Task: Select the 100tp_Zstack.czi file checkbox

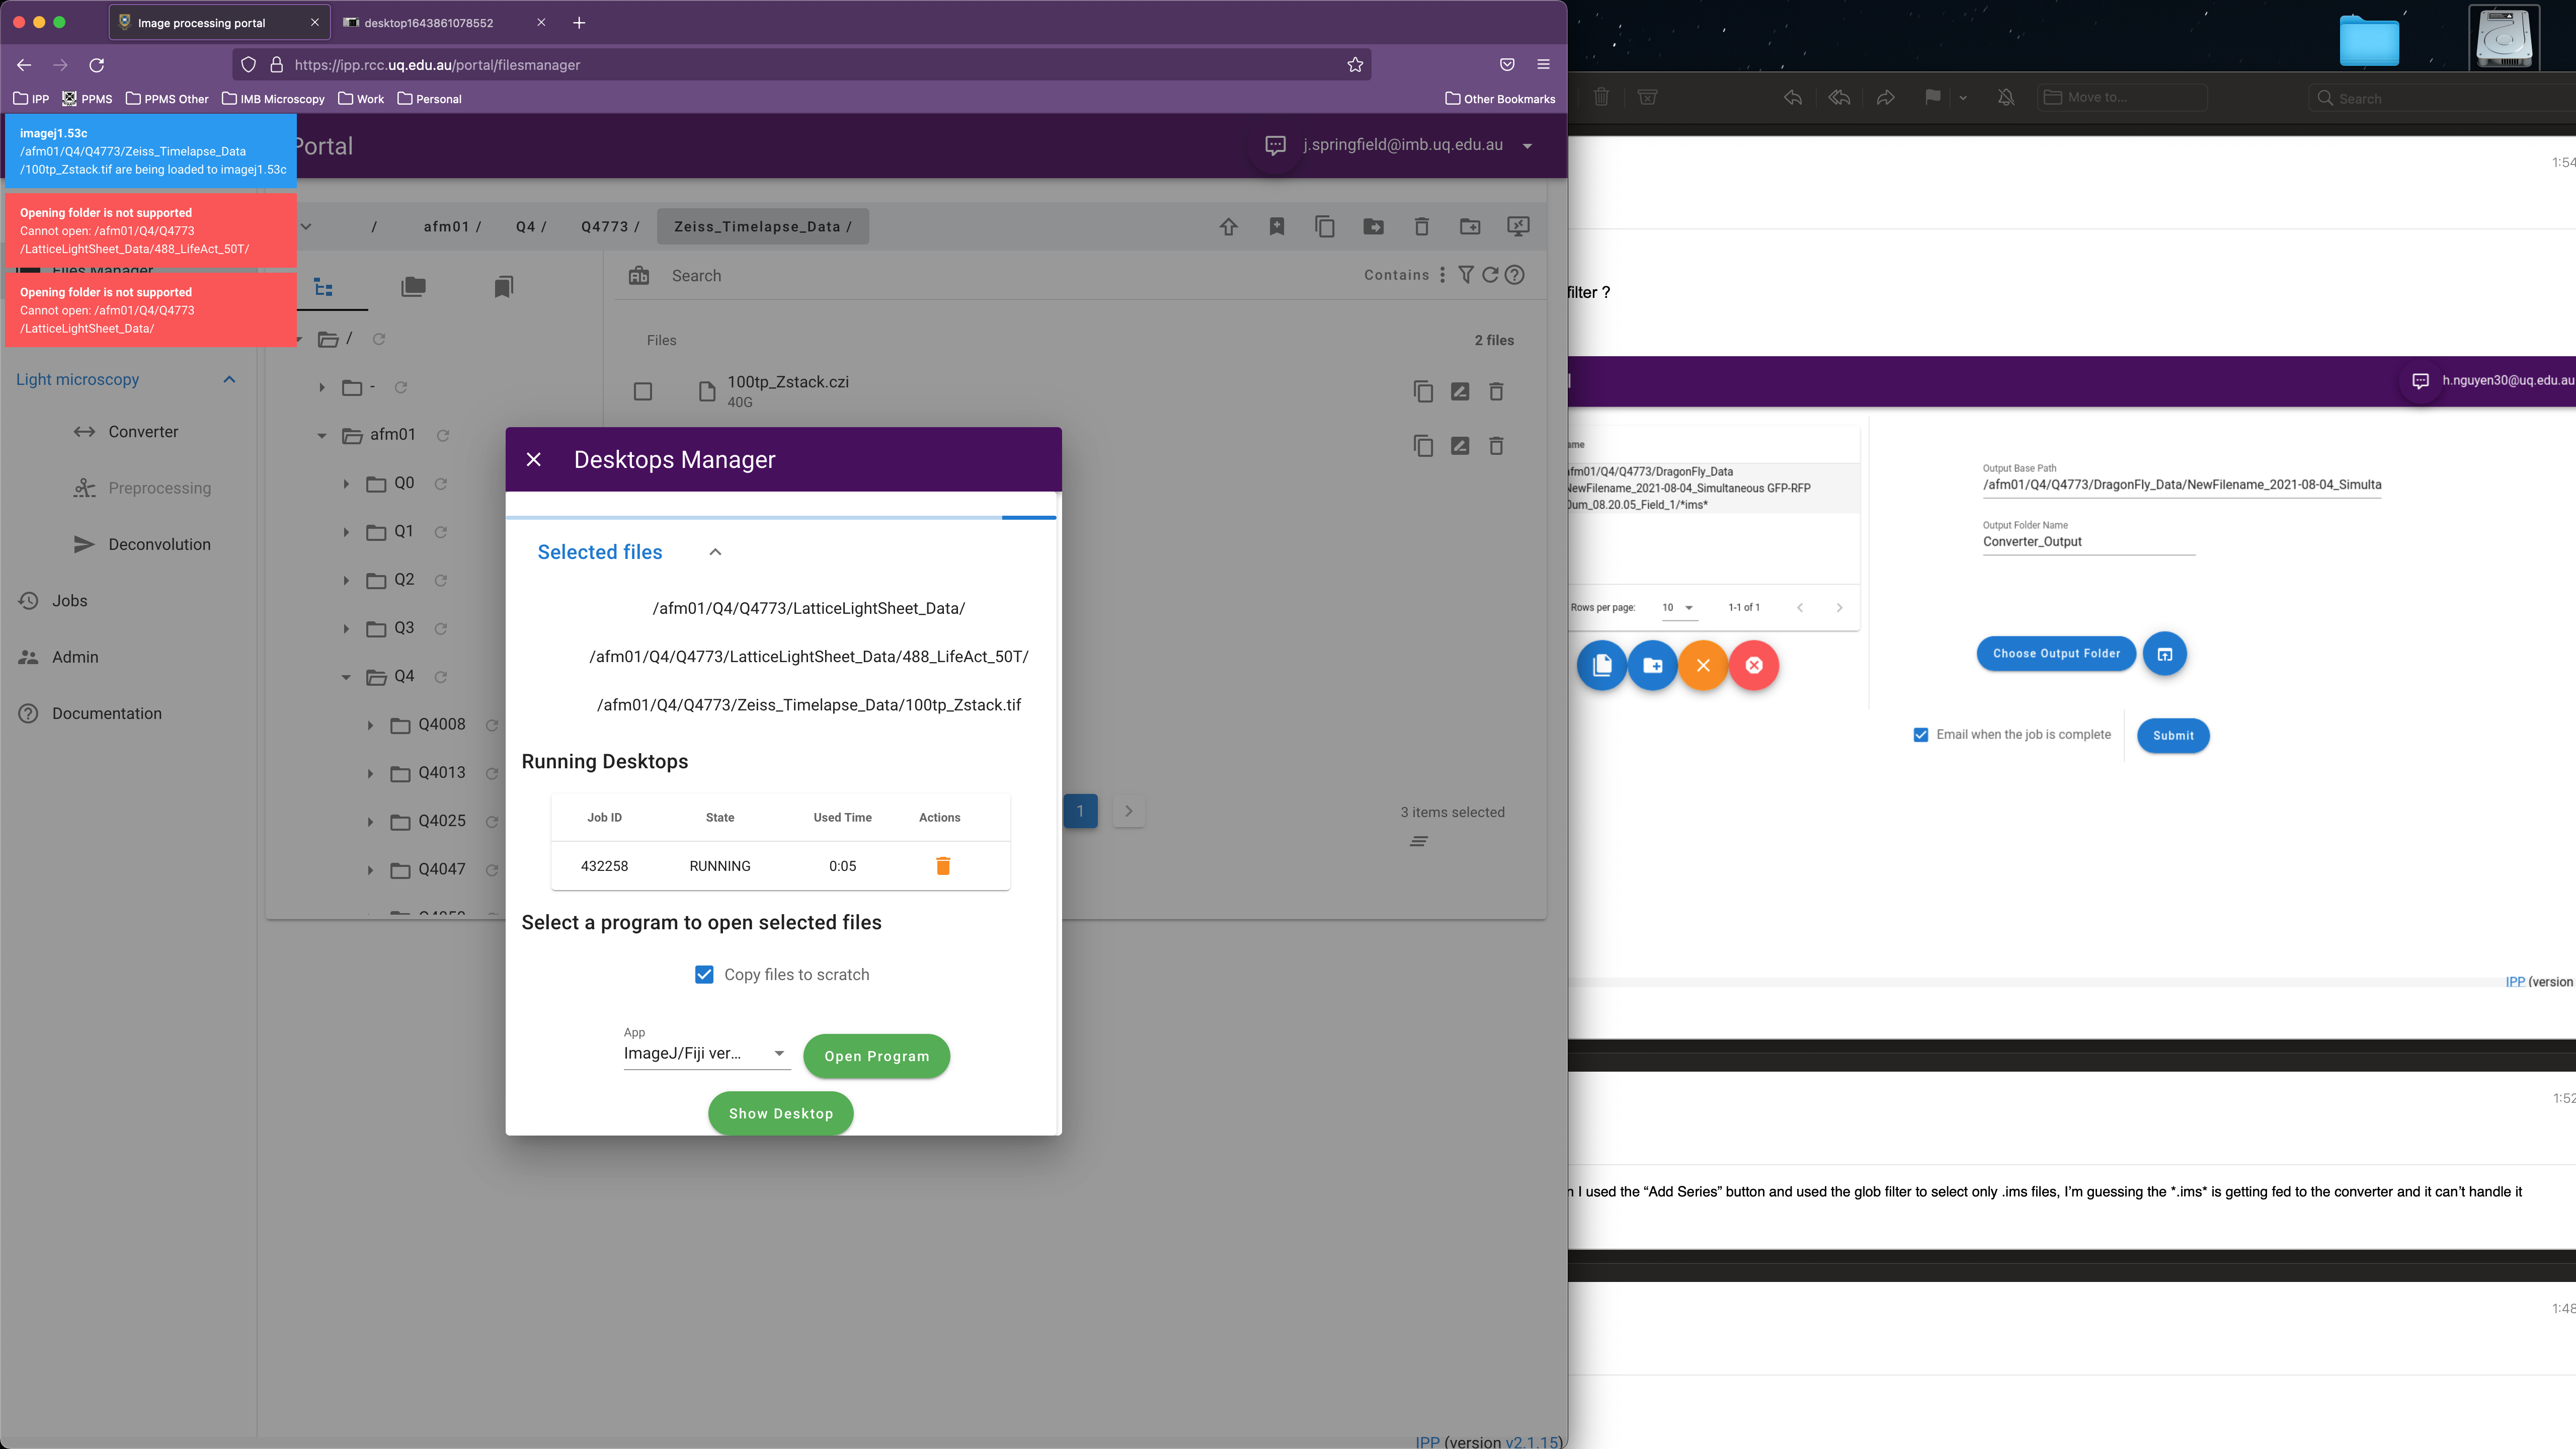Action: coord(643,392)
